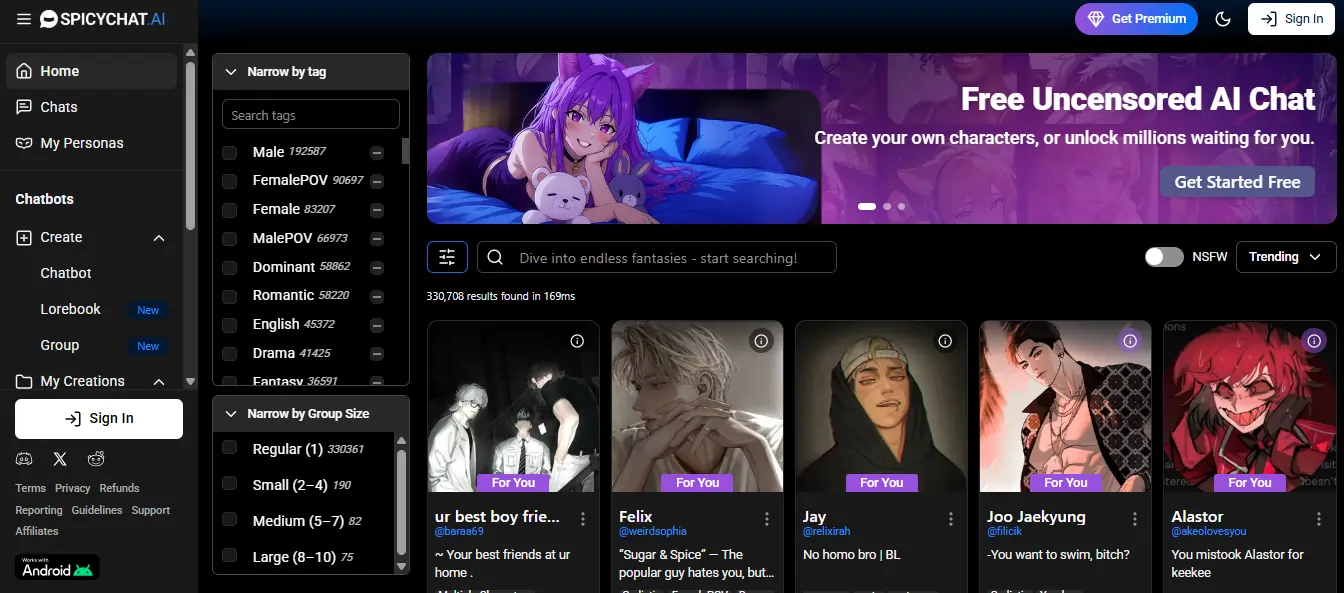This screenshot has height=593, width=1344.
Task: Open the filter settings icon beside search
Action: coord(447,257)
